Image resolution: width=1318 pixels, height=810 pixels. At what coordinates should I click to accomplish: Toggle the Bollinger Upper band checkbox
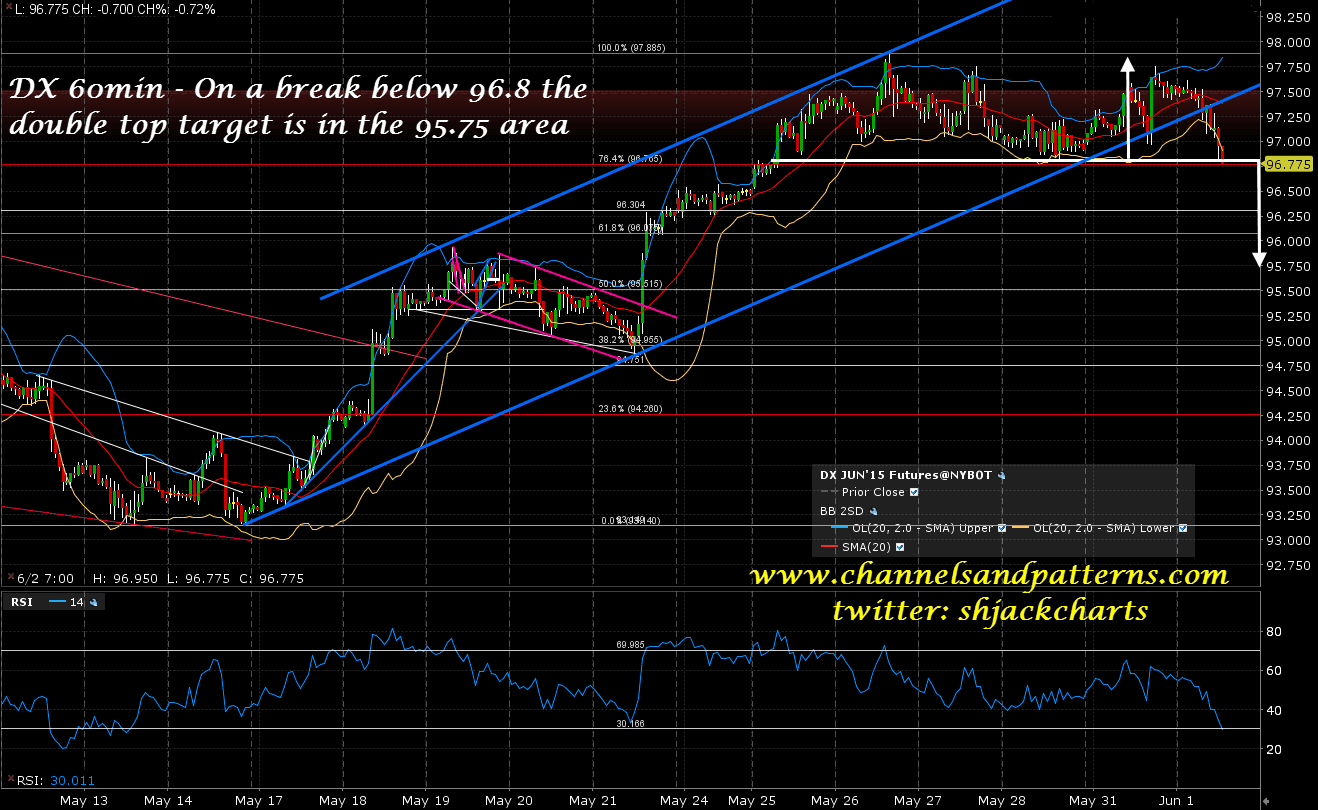pos(1001,528)
